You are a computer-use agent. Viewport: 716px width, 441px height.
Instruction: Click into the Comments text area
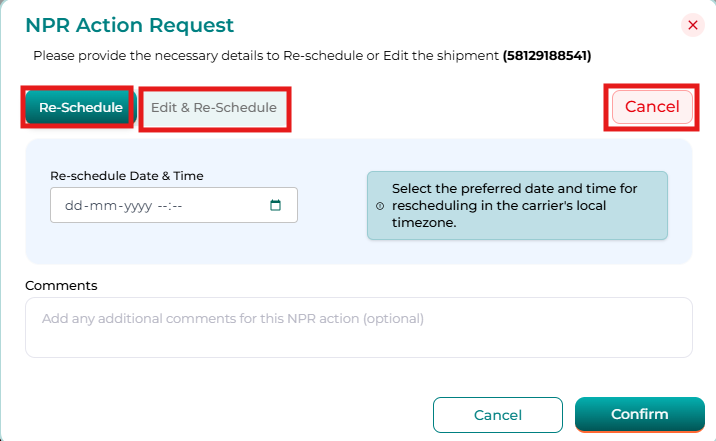click(358, 327)
